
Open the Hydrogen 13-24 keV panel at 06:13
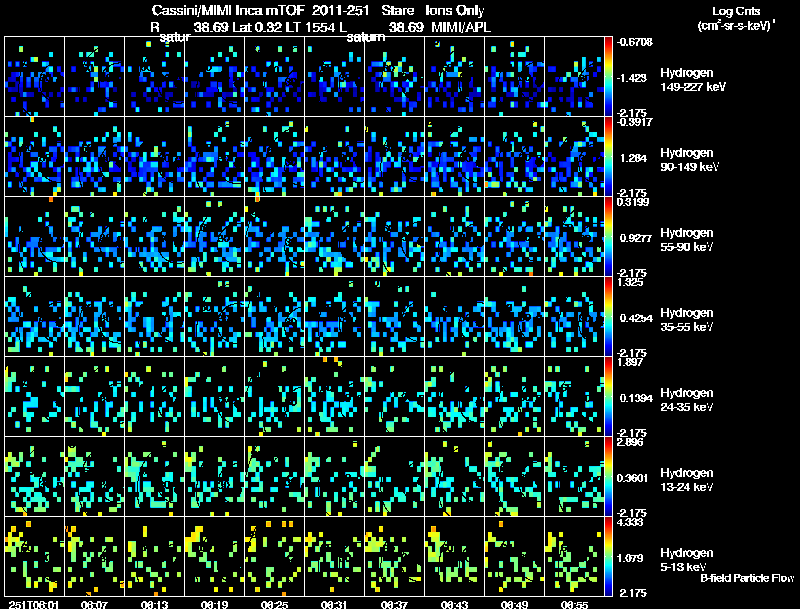pos(155,476)
